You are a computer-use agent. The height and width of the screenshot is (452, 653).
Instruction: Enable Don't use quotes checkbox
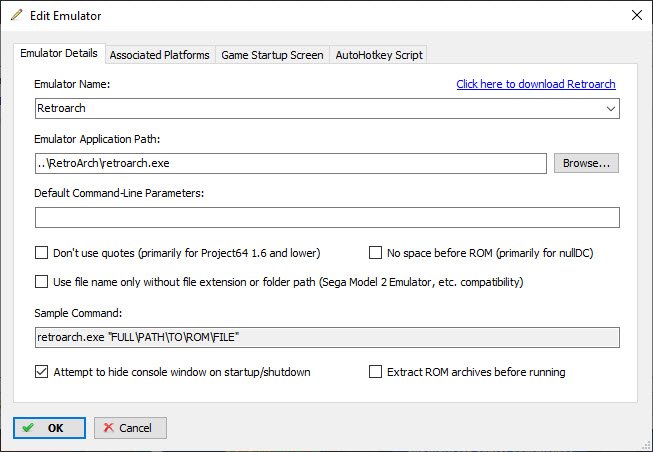[41, 253]
